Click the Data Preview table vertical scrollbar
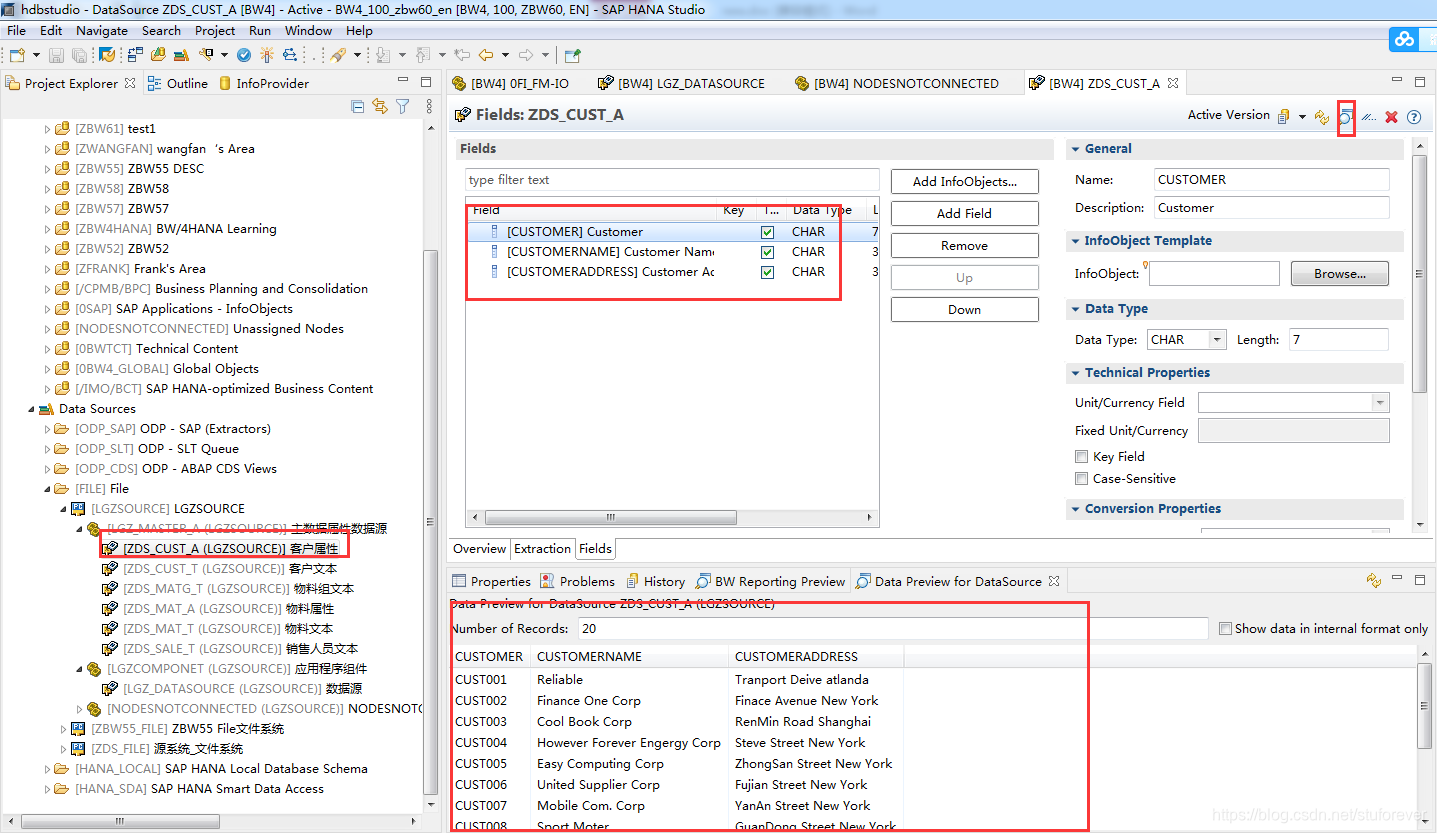1437x833 pixels. (1425, 705)
